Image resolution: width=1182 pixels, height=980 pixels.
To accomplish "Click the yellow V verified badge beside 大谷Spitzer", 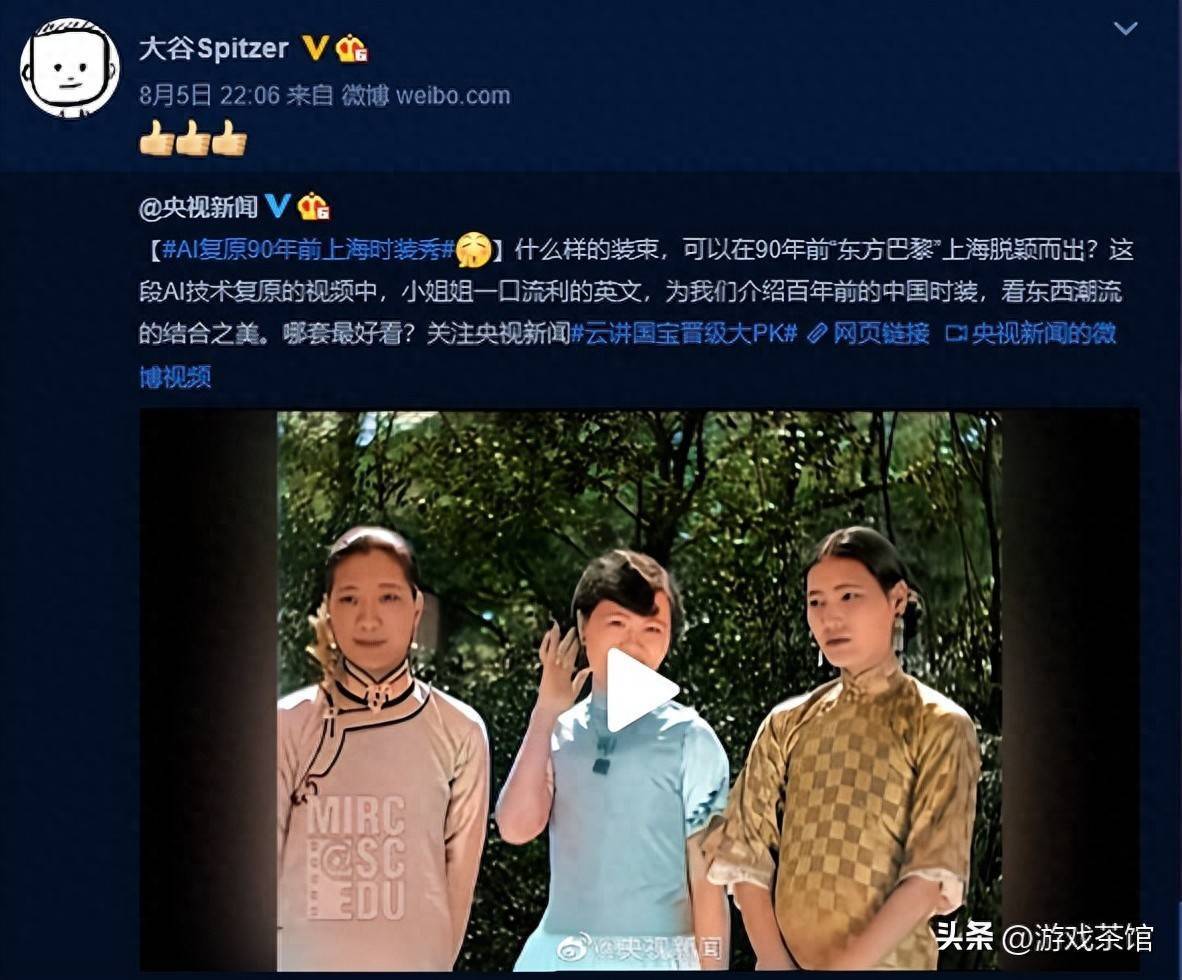I will (314, 48).
